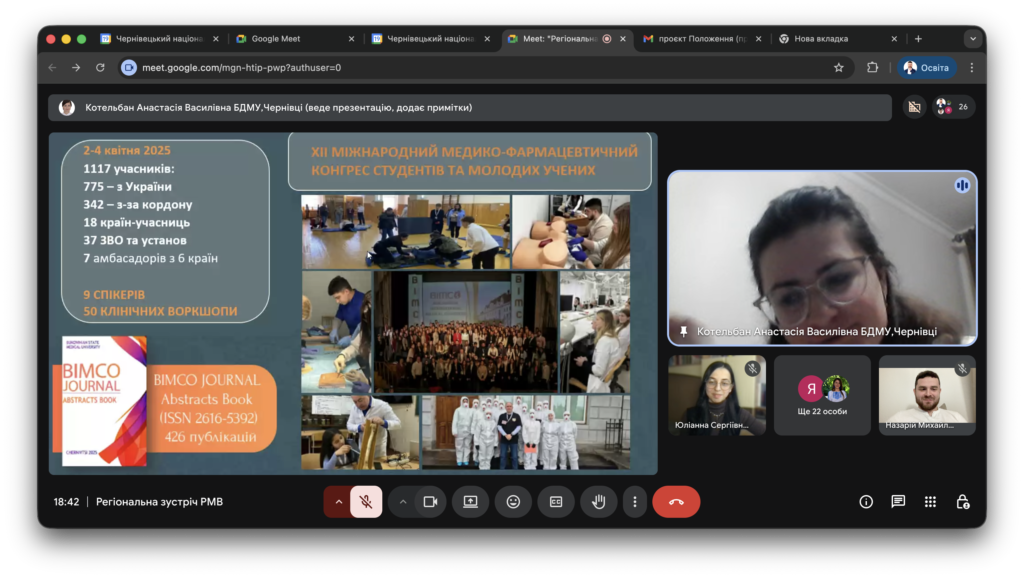Send an emoji reaction

point(513,502)
